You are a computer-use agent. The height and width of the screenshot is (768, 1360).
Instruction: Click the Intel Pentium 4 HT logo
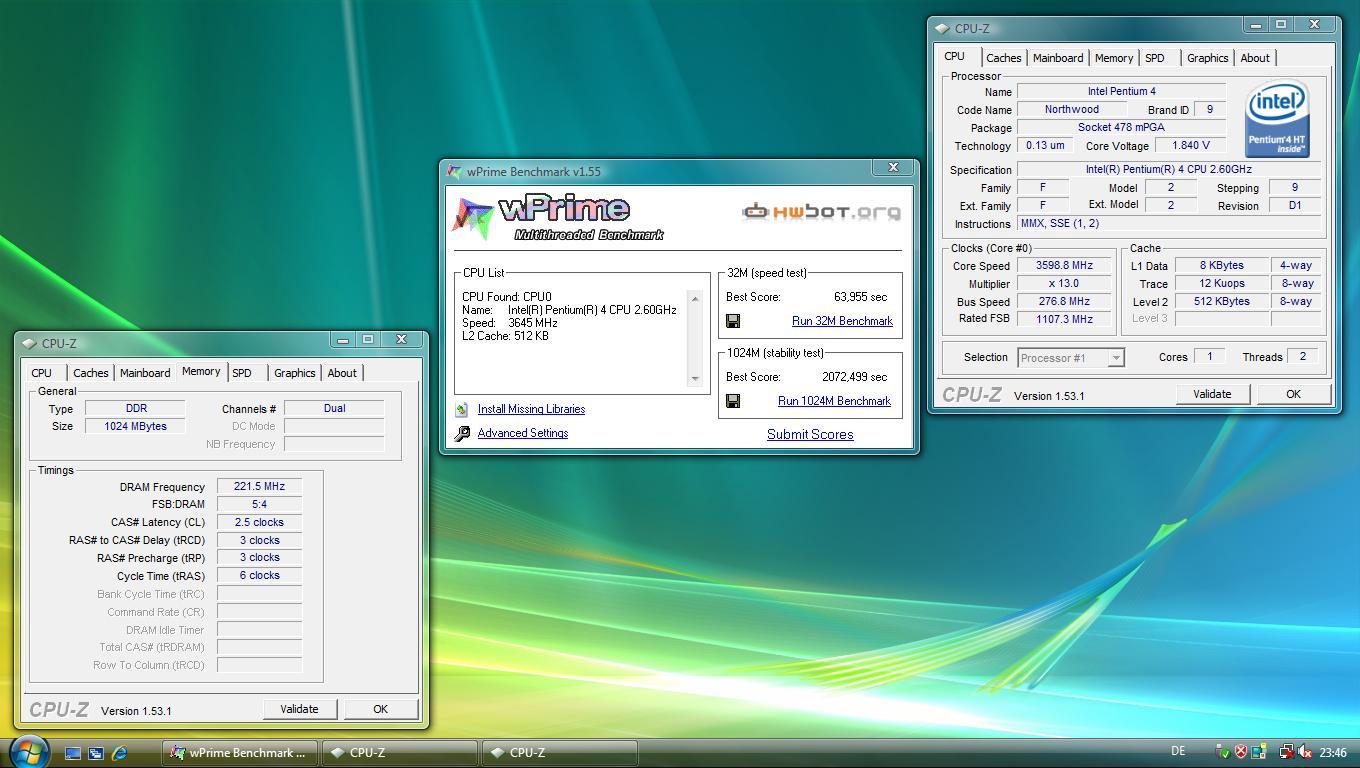[1277, 120]
